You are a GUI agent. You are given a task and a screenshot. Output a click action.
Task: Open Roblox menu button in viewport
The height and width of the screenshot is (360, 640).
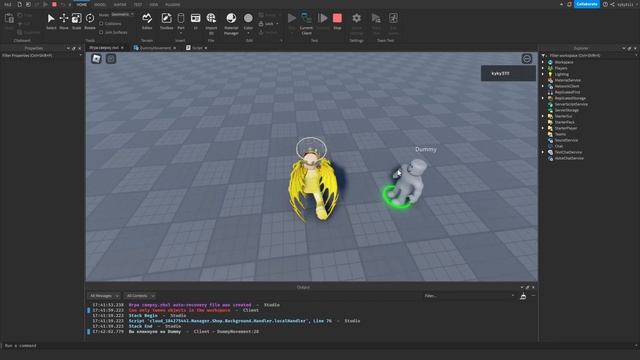click(x=96, y=59)
